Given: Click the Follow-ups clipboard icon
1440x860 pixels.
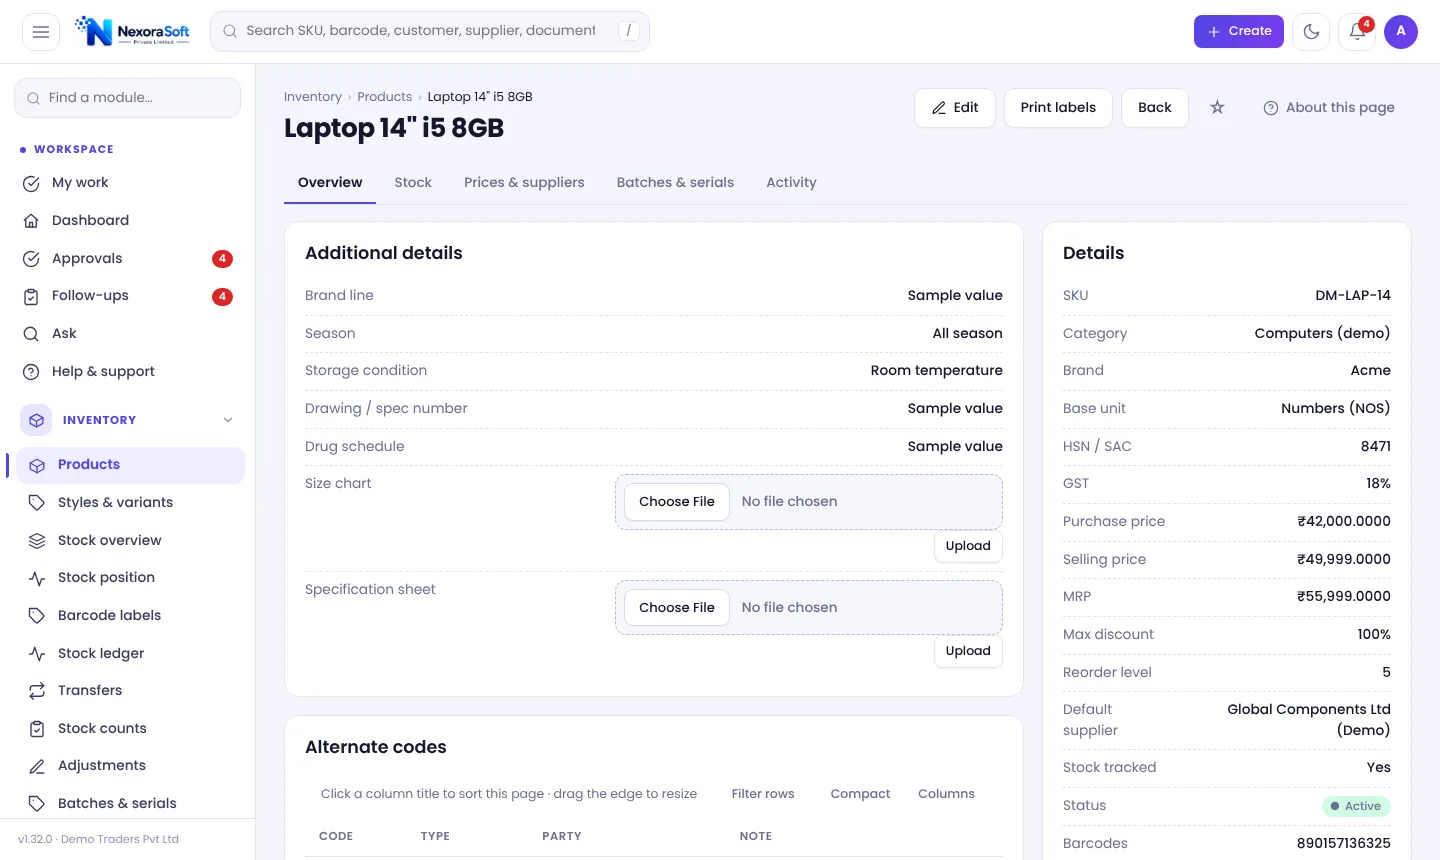Looking at the screenshot, I should pyautogui.click(x=31, y=296).
